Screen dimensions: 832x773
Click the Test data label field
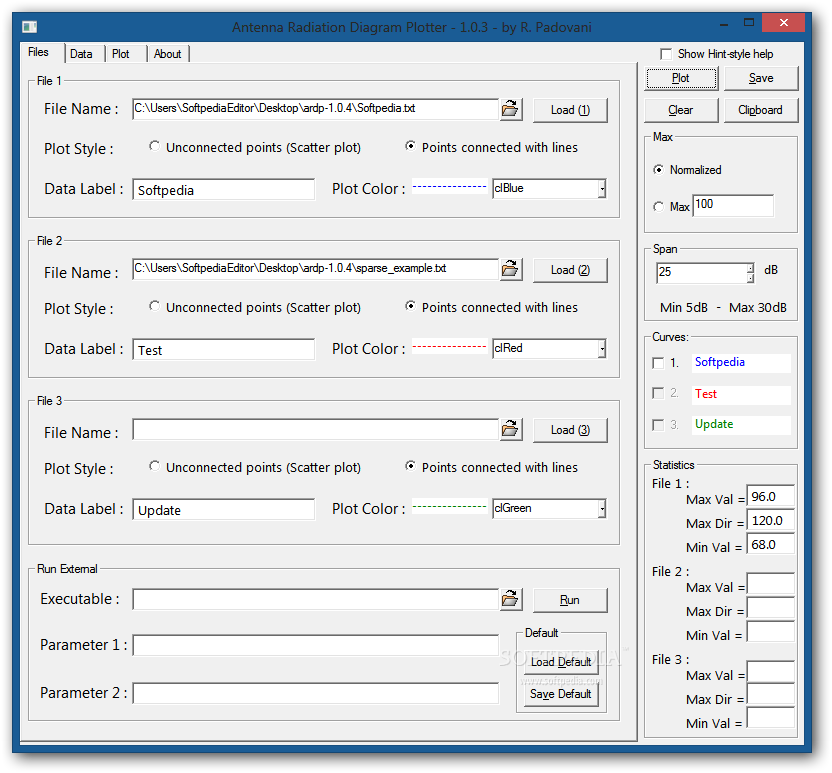[x=223, y=350]
